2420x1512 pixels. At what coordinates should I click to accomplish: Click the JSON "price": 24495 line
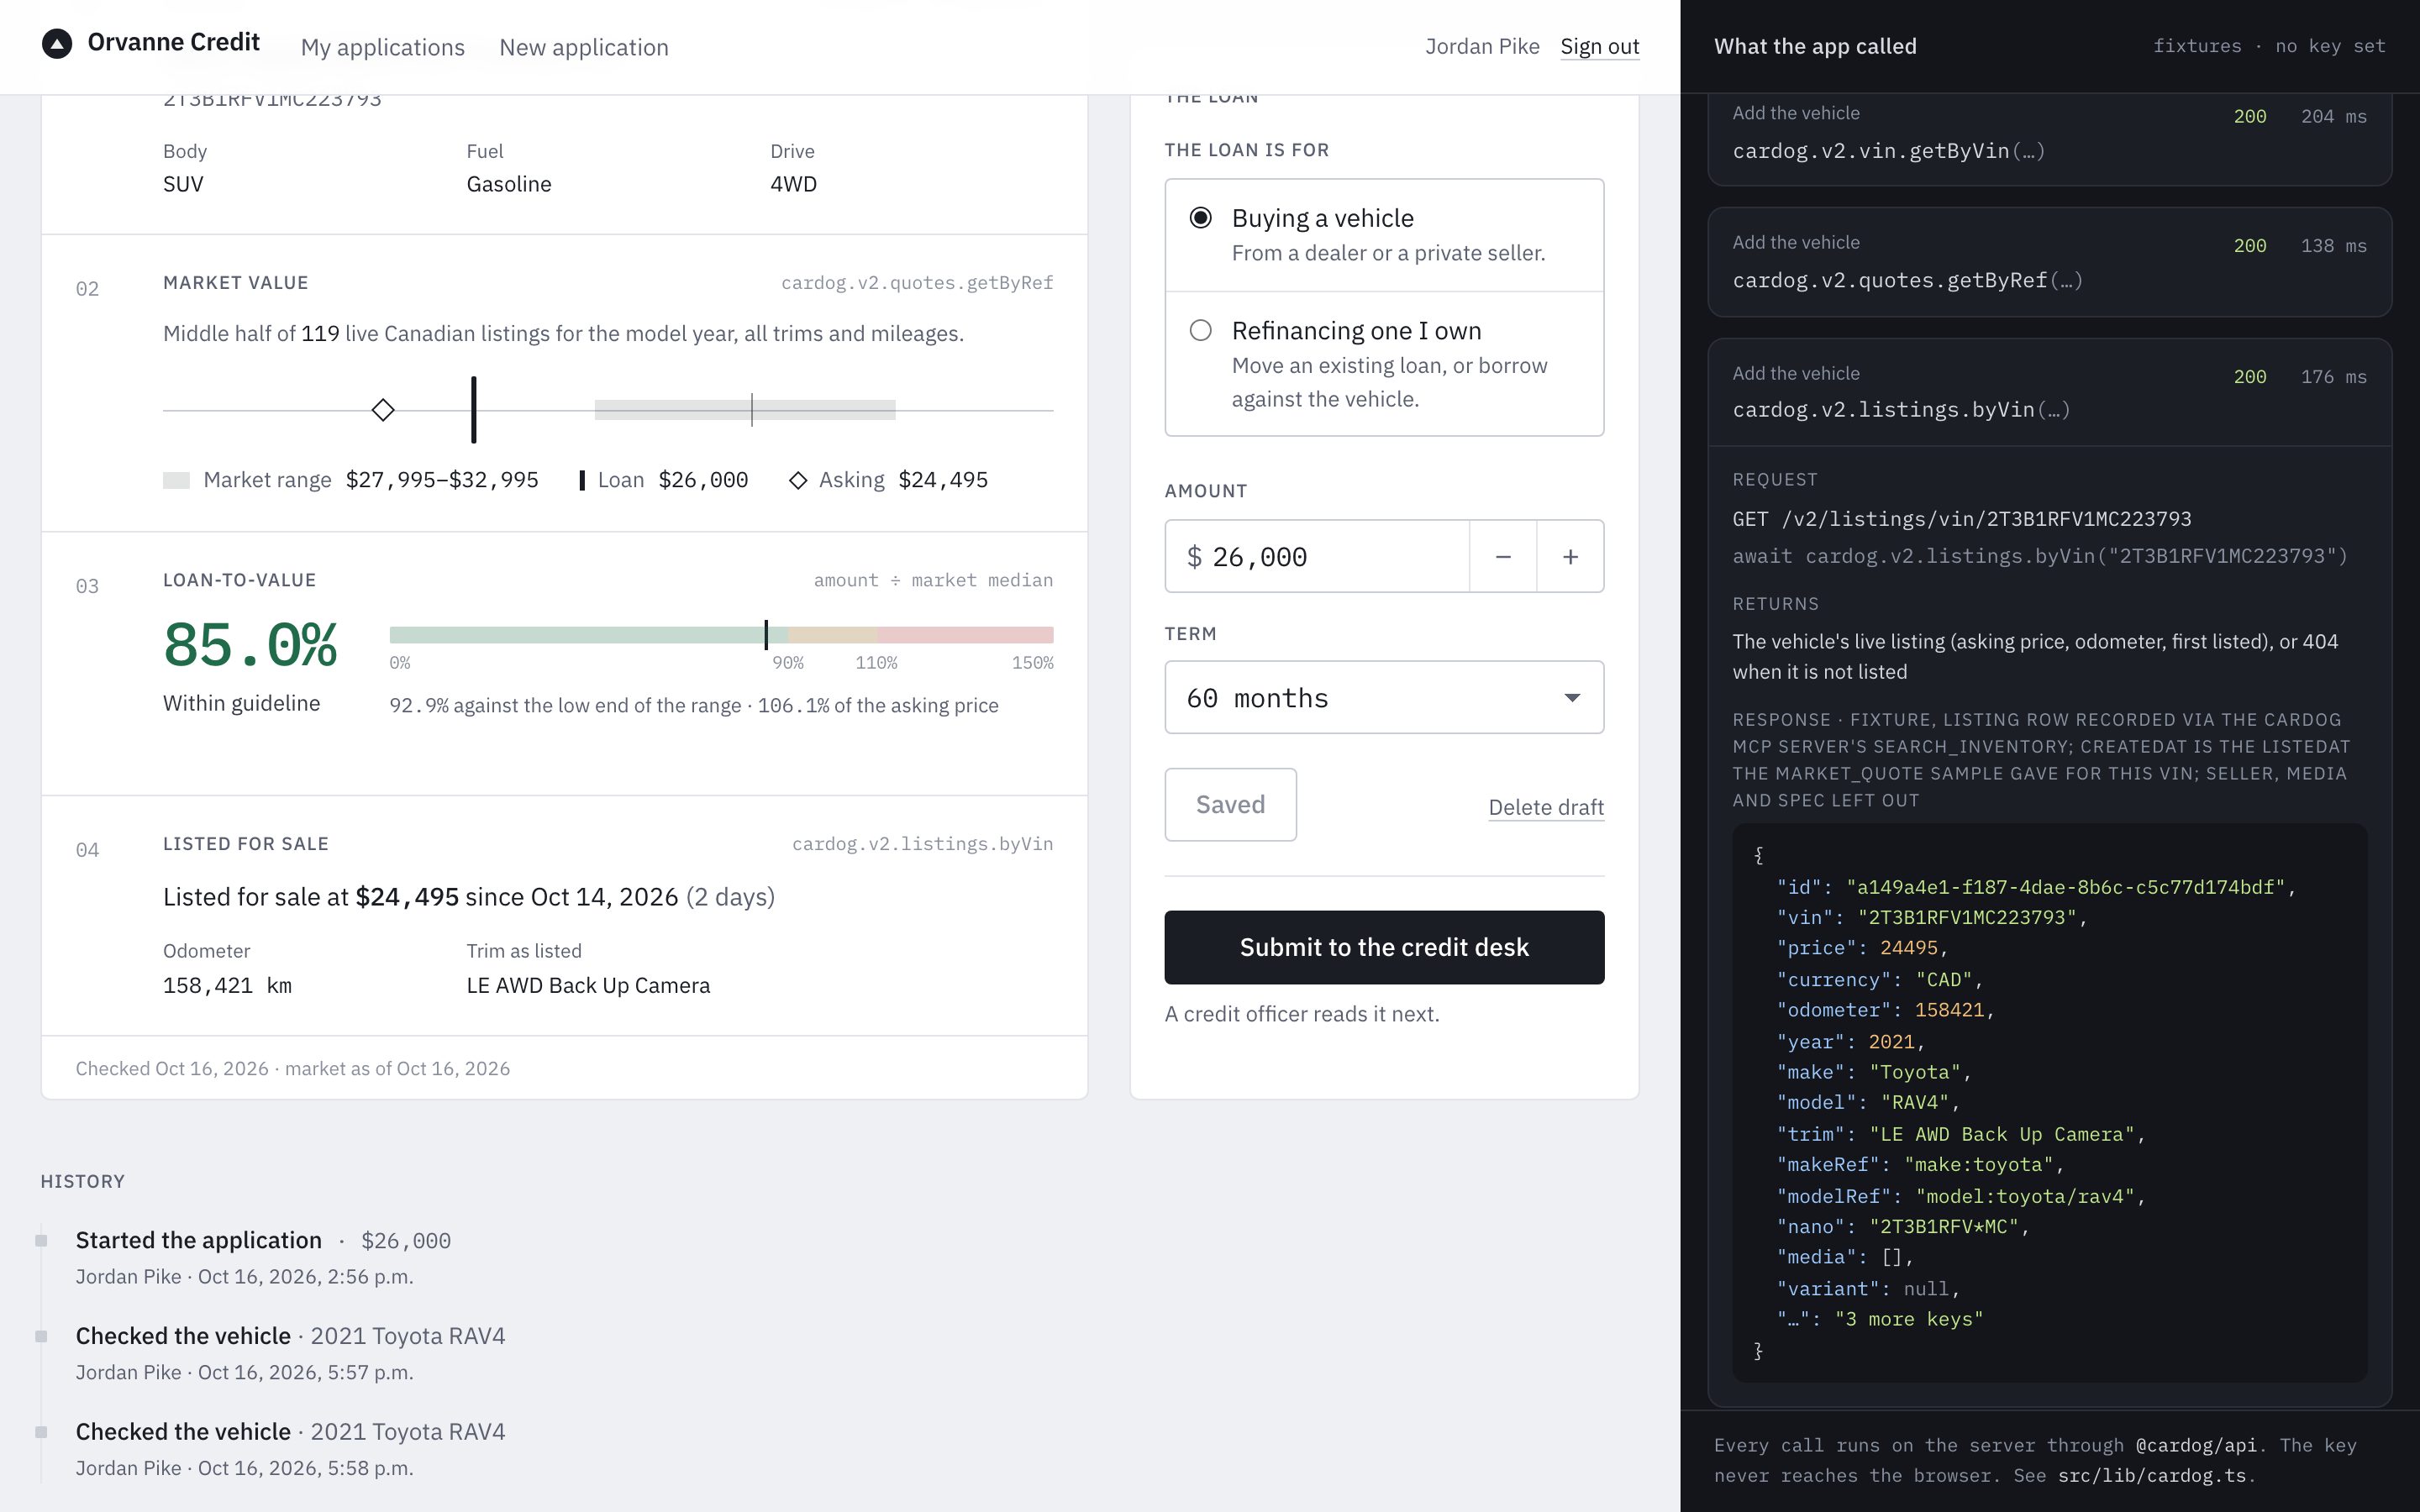click(1861, 948)
